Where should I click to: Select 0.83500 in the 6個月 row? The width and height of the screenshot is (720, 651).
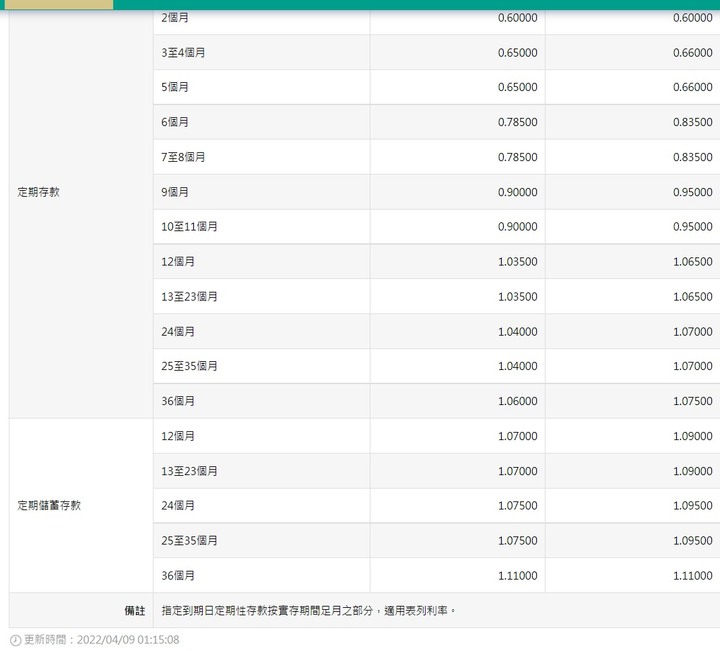[692, 122]
